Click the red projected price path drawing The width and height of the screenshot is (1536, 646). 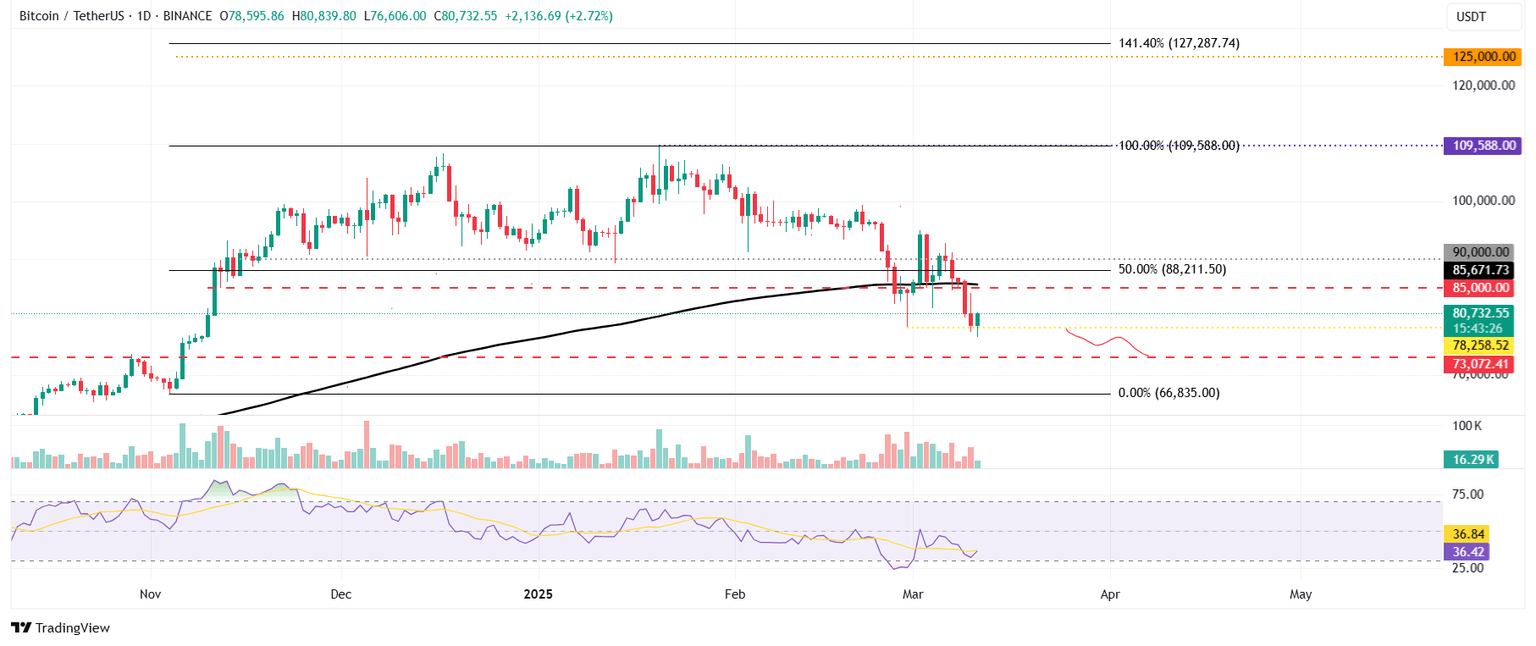pyautogui.click(x=1108, y=342)
